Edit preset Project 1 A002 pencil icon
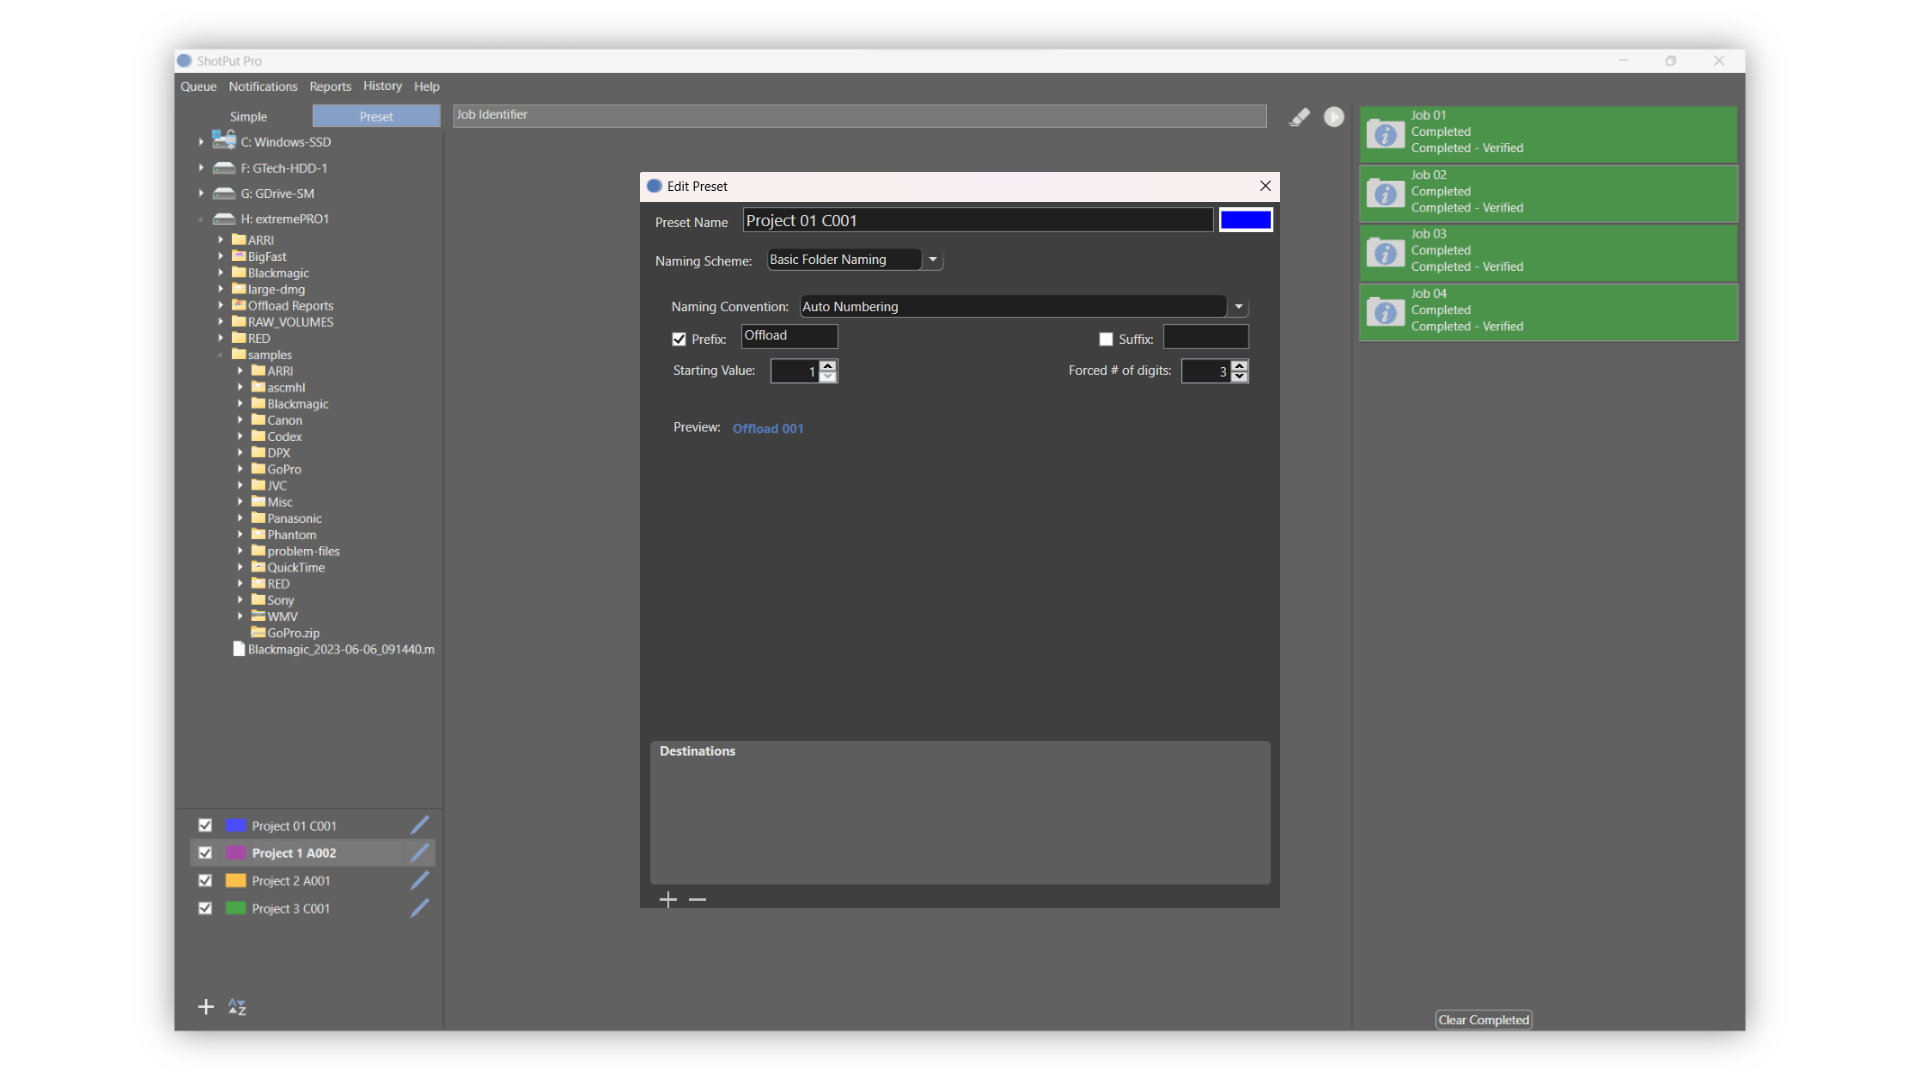 (420, 853)
